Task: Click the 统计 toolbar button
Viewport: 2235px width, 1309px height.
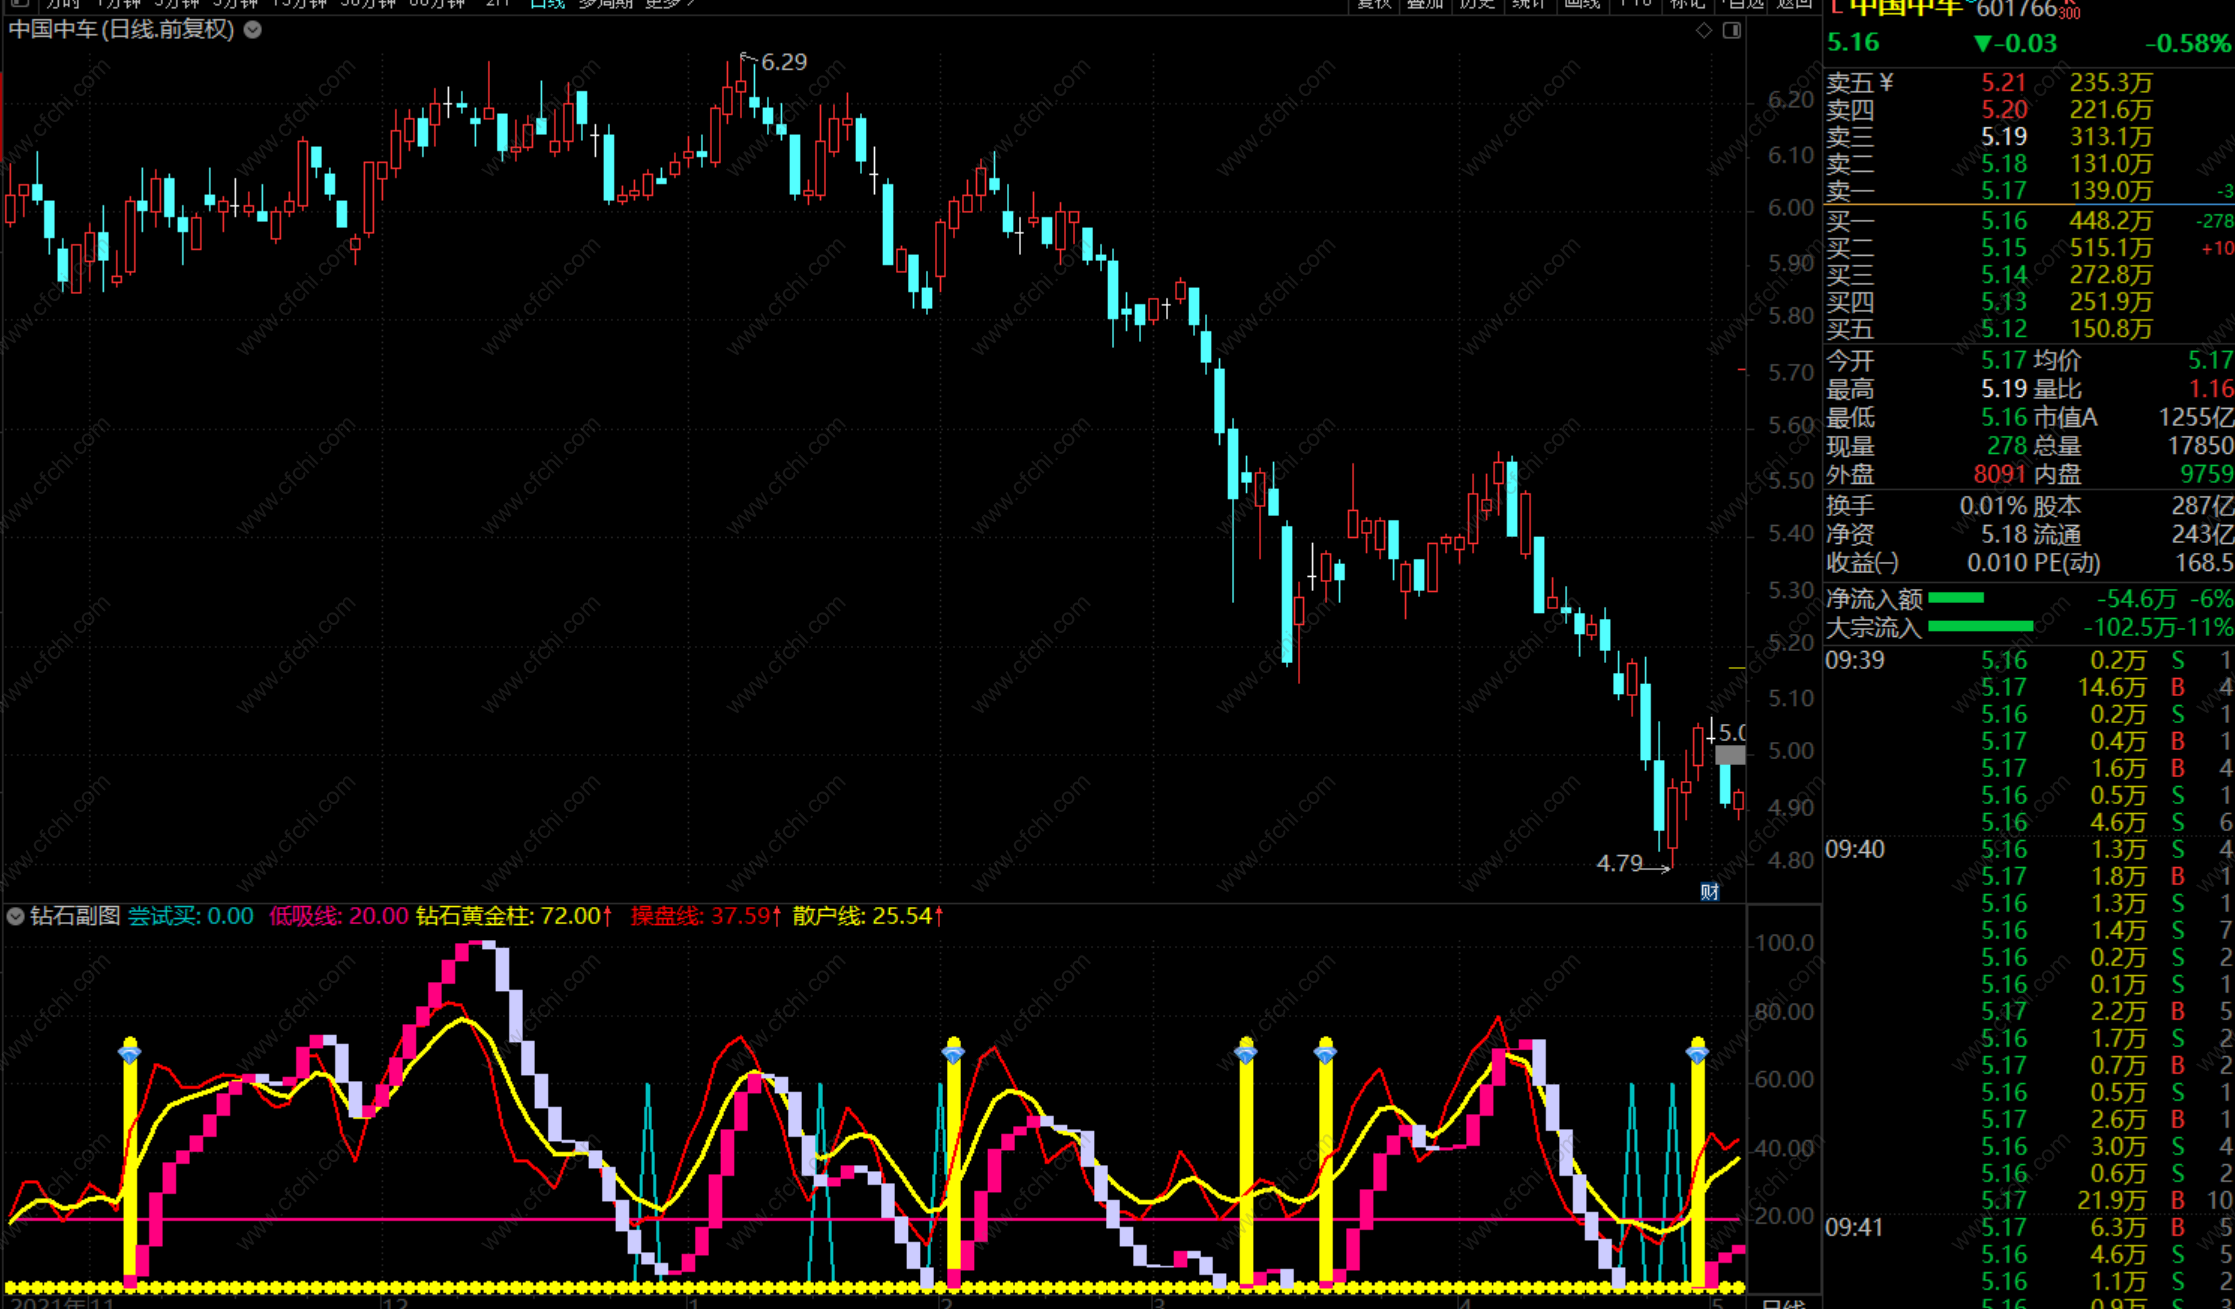Action: pos(1528,4)
